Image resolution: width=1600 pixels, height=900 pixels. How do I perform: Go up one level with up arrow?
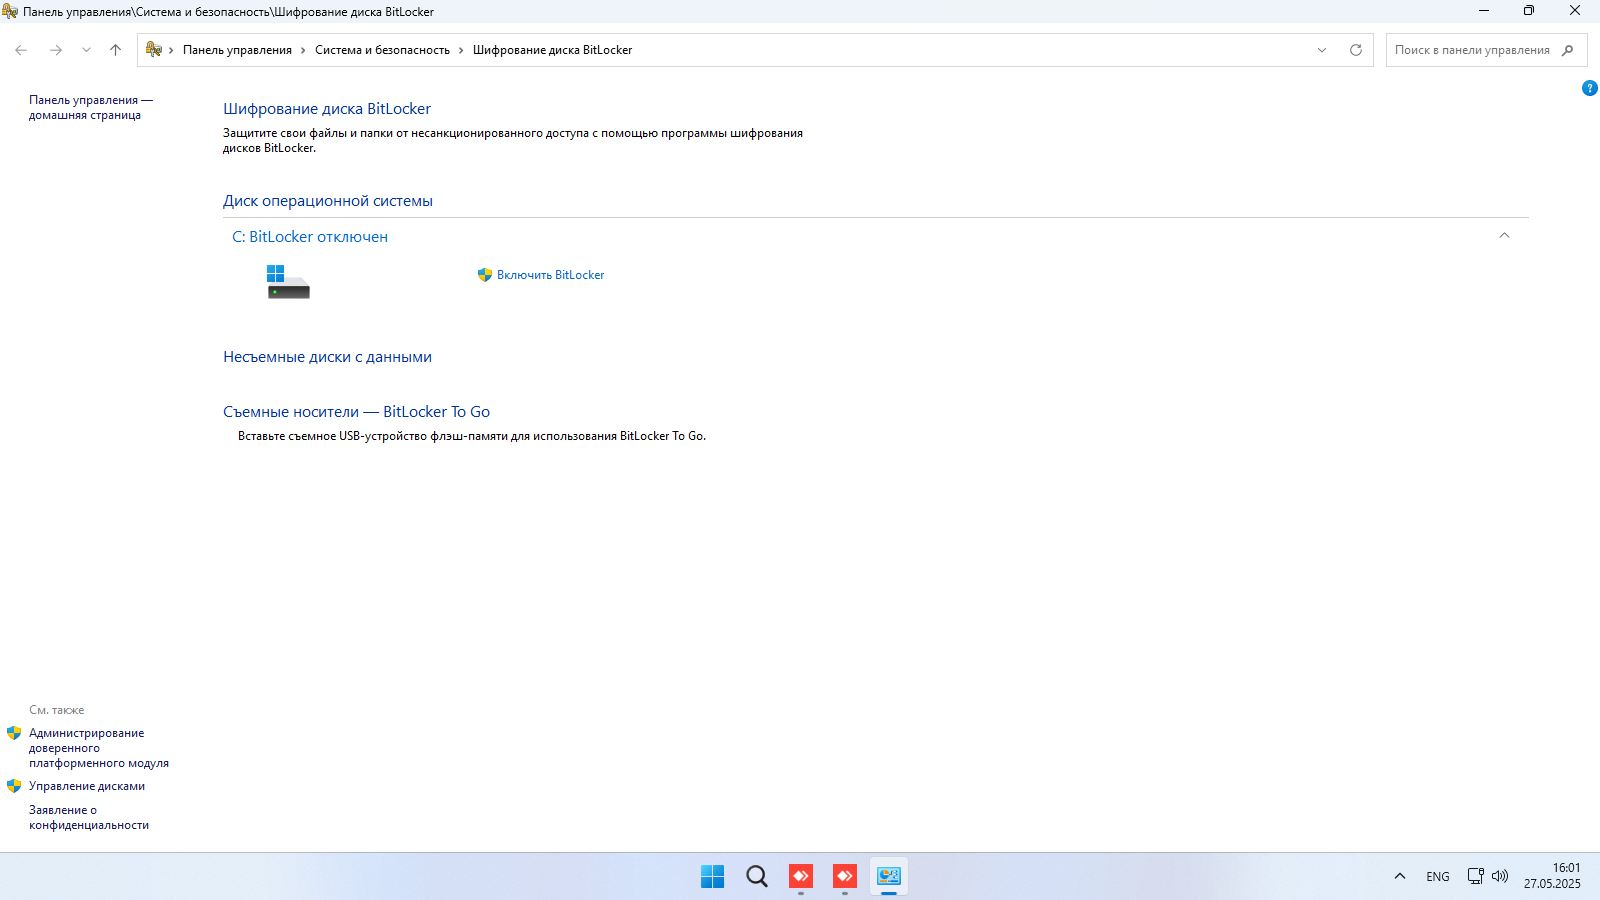[116, 50]
